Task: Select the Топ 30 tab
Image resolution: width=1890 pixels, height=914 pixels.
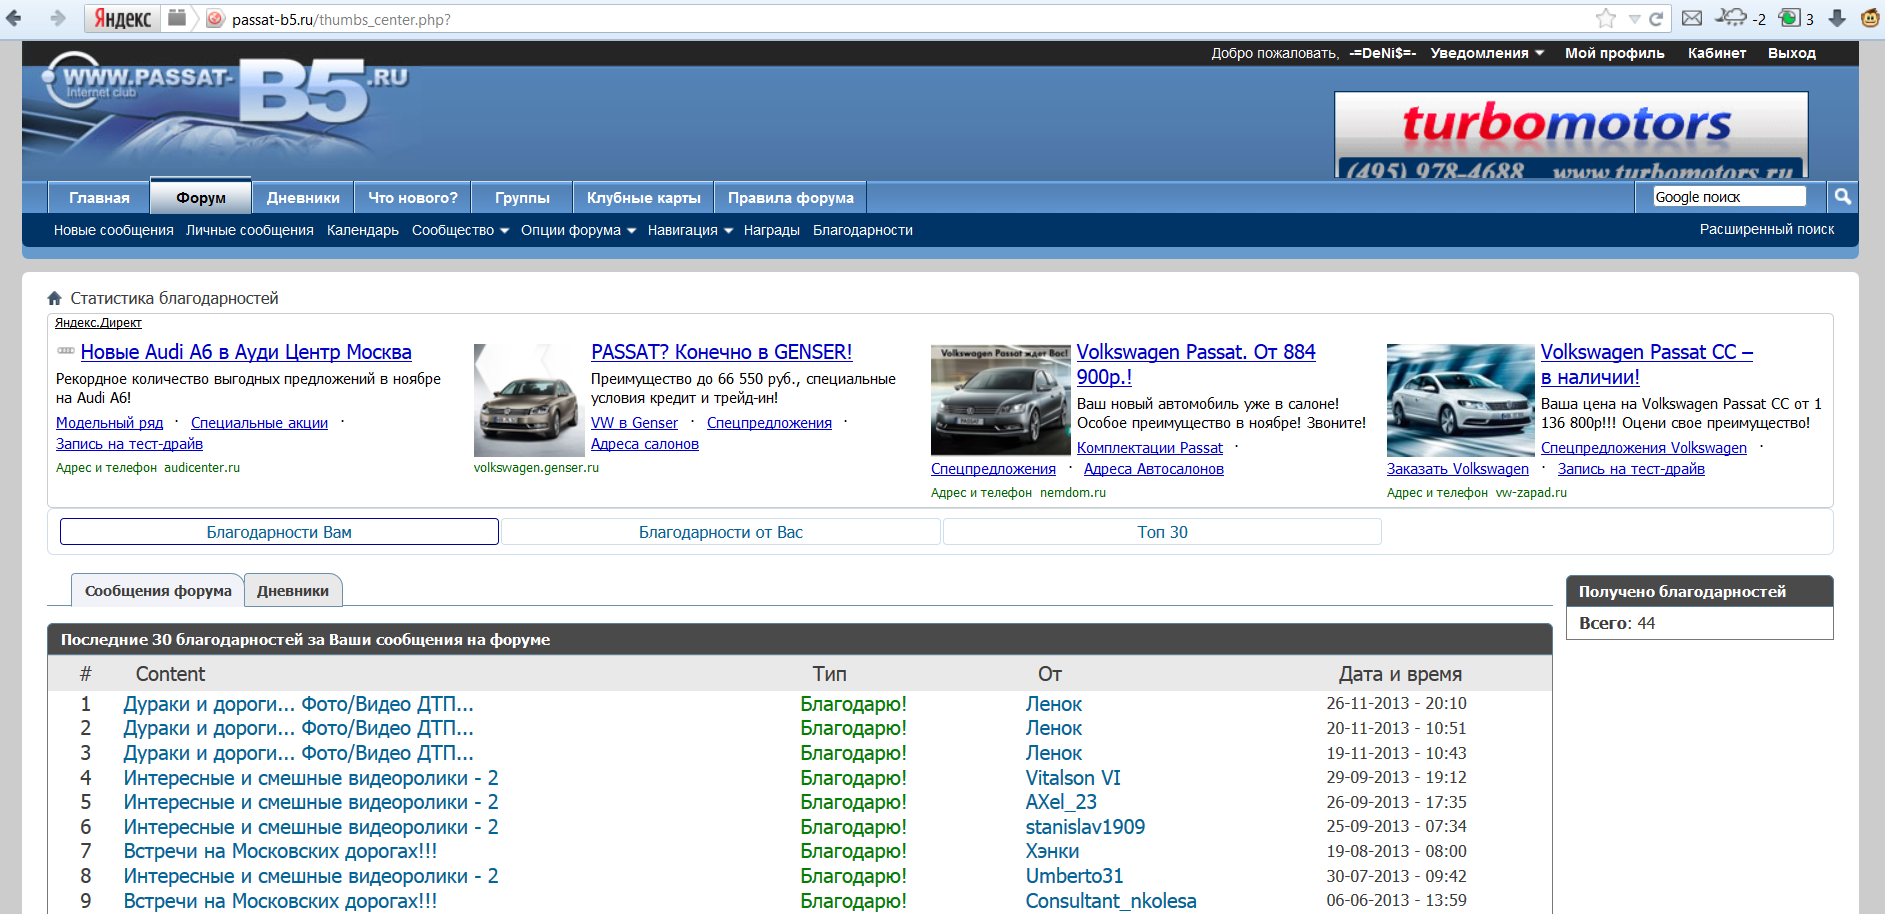Action: tap(1162, 532)
